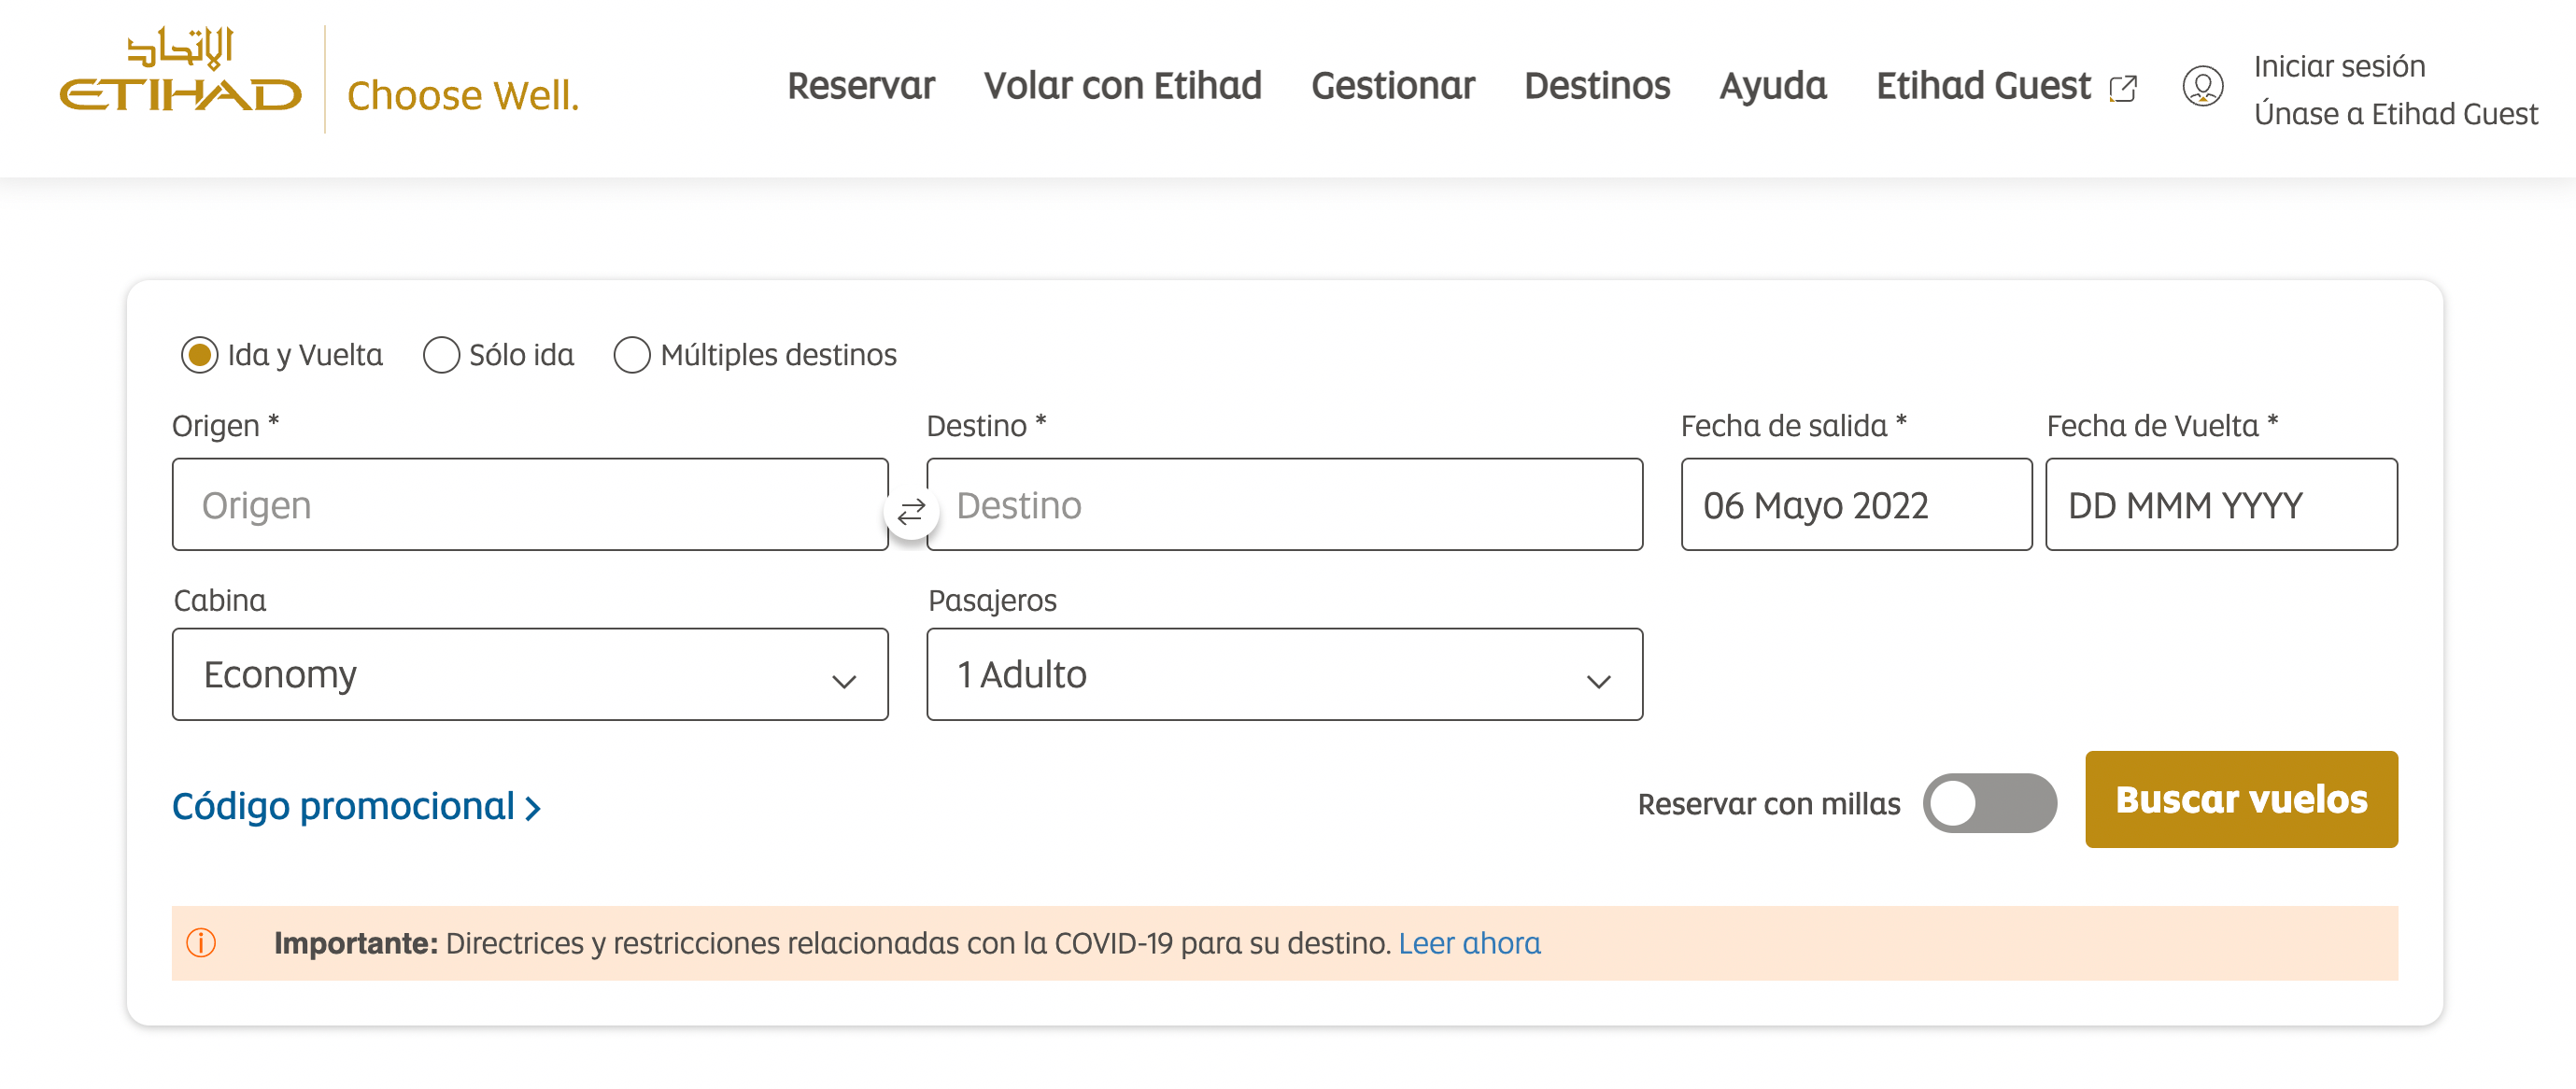Screen dimensions: 2576x1089
Task: Open Fecha de Vuelta date field
Action: pyautogui.click(x=2221, y=504)
